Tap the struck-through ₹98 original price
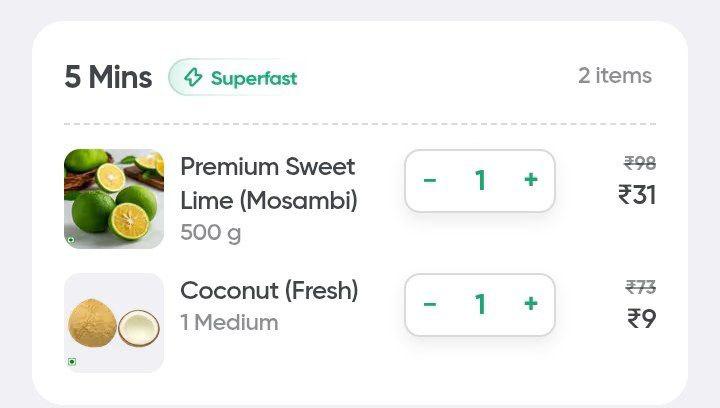720x408 pixels. (640, 163)
